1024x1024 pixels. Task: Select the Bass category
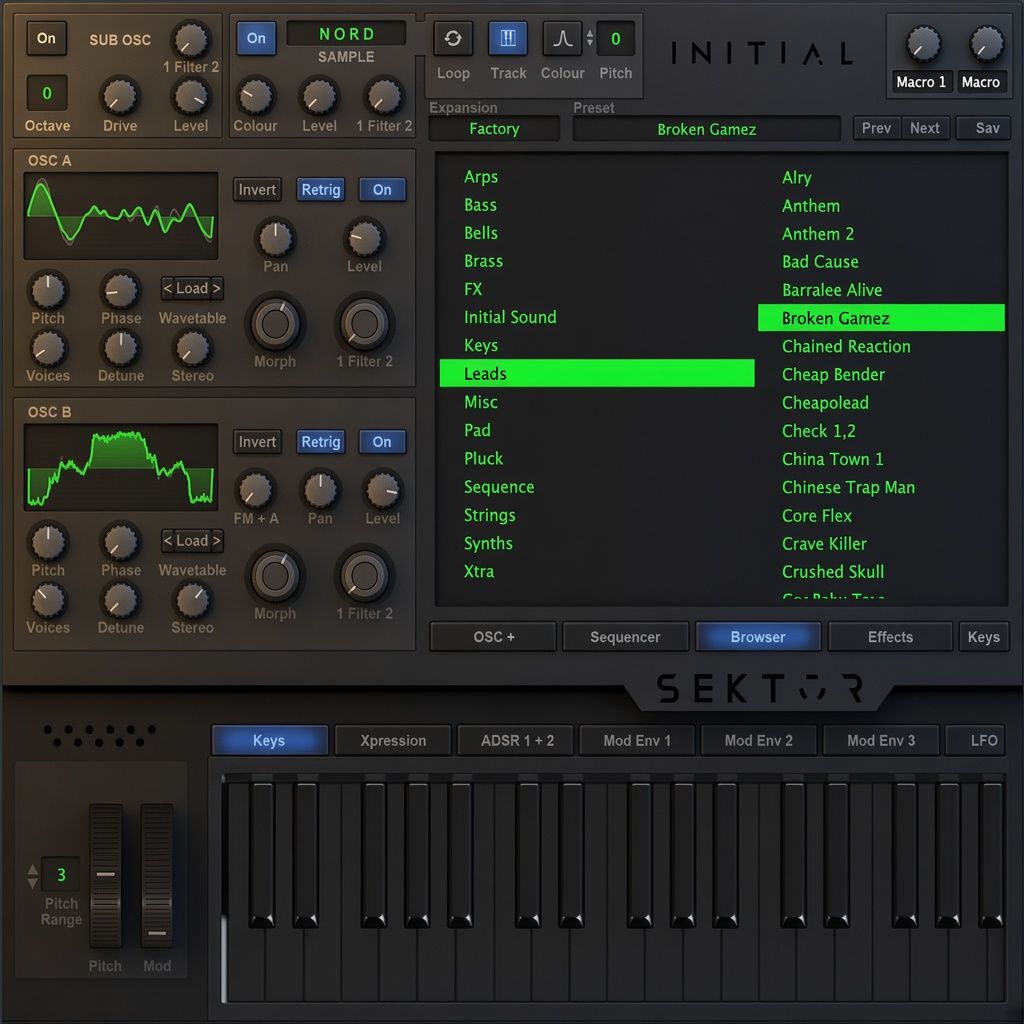click(x=481, y=205)
